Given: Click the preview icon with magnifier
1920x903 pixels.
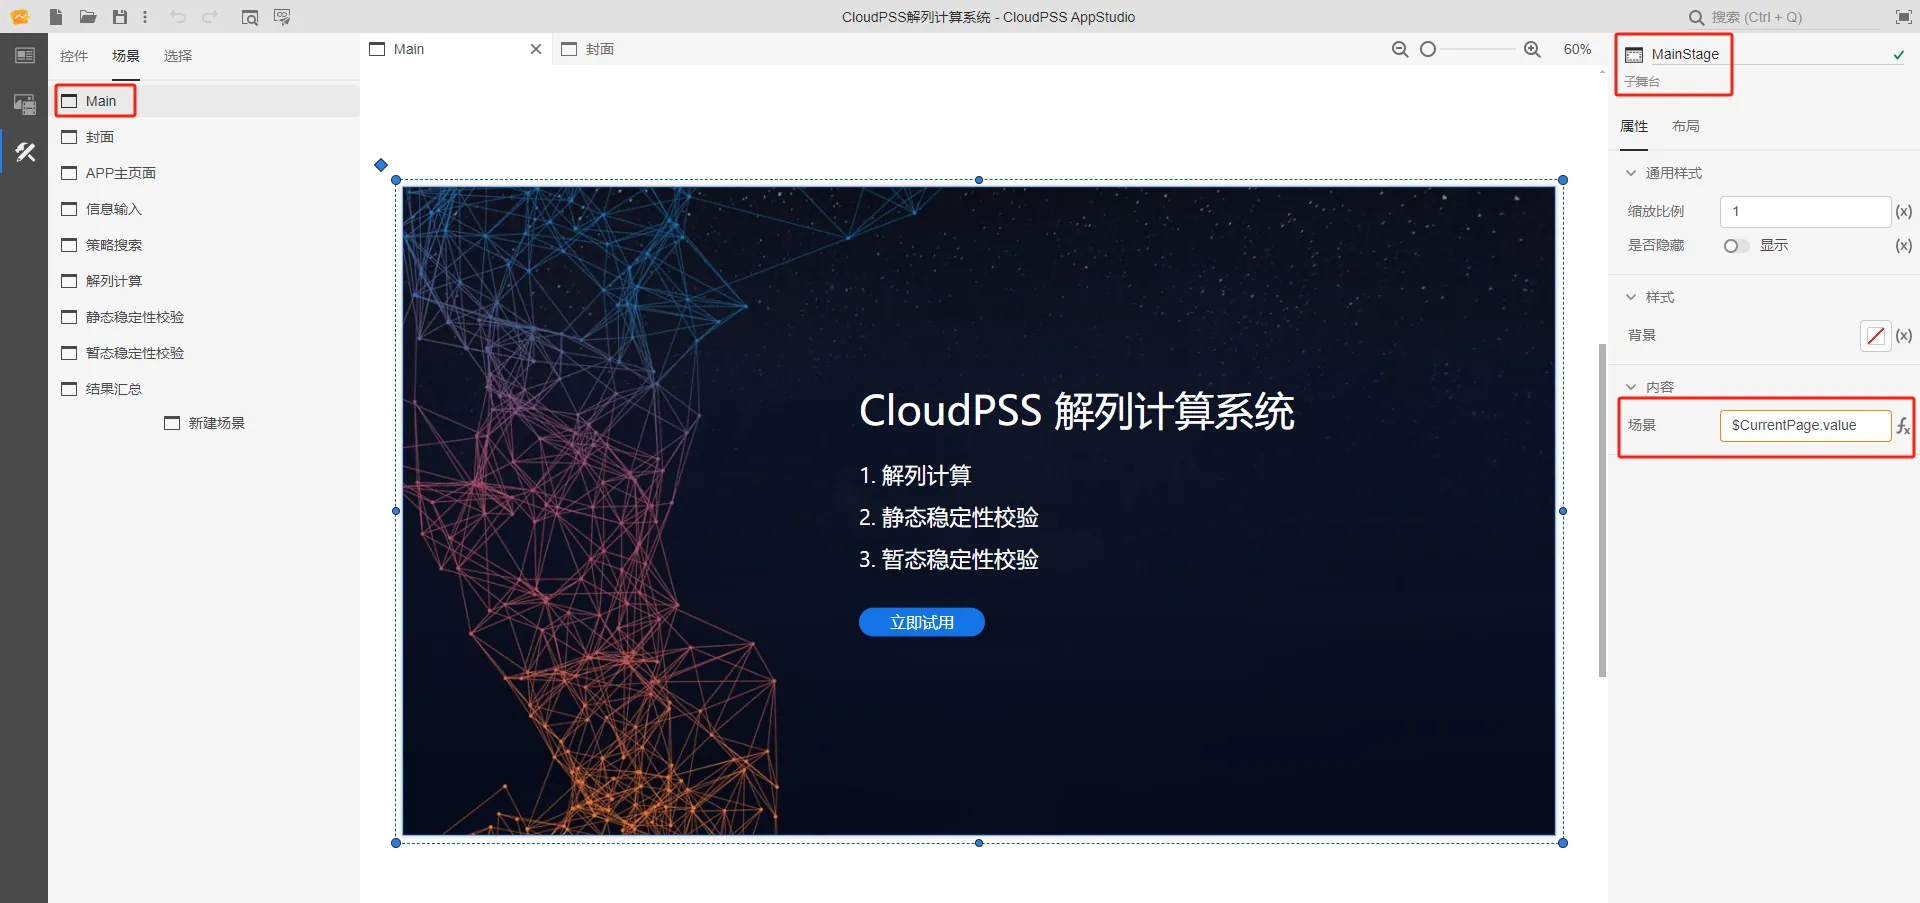Looking at the screenshot, I should 250,17.
